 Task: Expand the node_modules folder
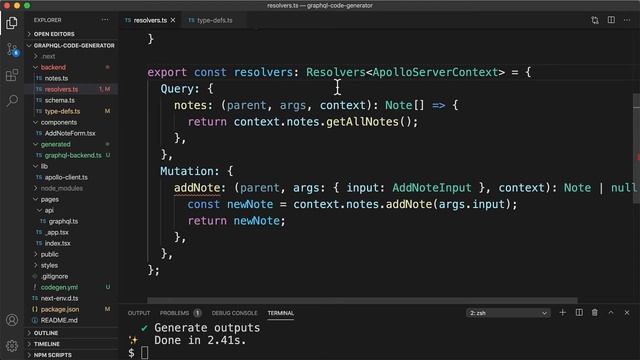[x=61, y=188]
